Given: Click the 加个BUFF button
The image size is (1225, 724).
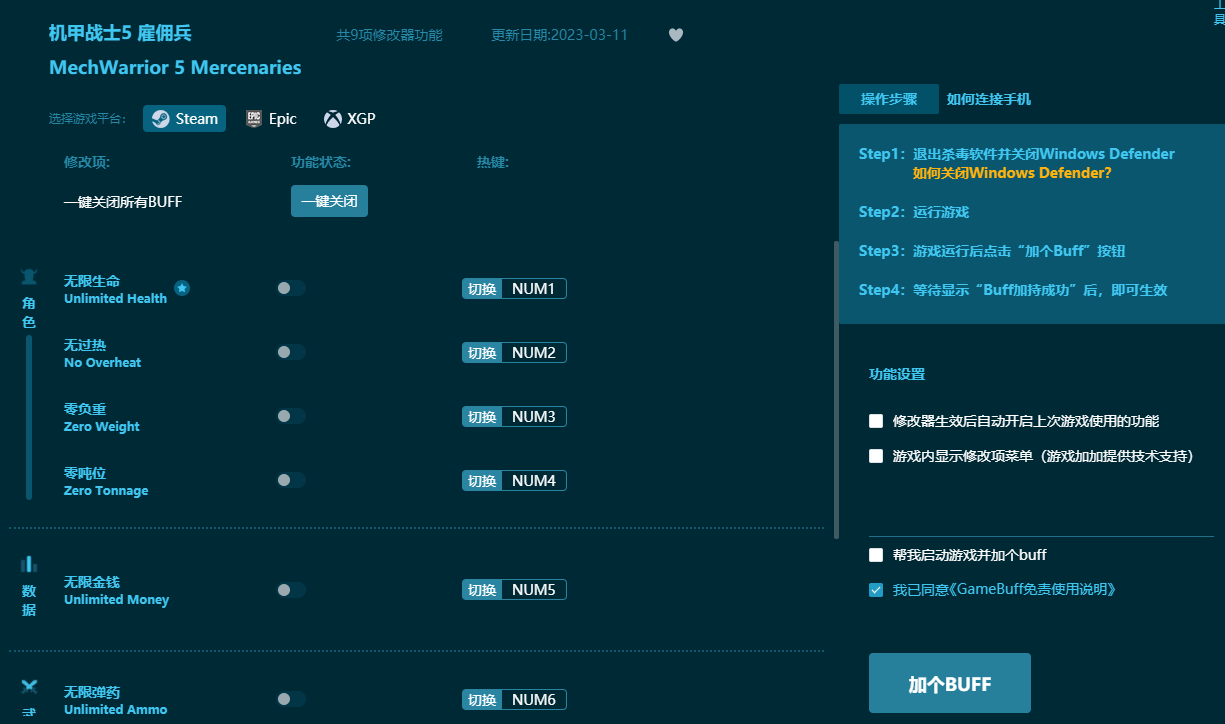Looking at the screenshot, I should (950, 684).
